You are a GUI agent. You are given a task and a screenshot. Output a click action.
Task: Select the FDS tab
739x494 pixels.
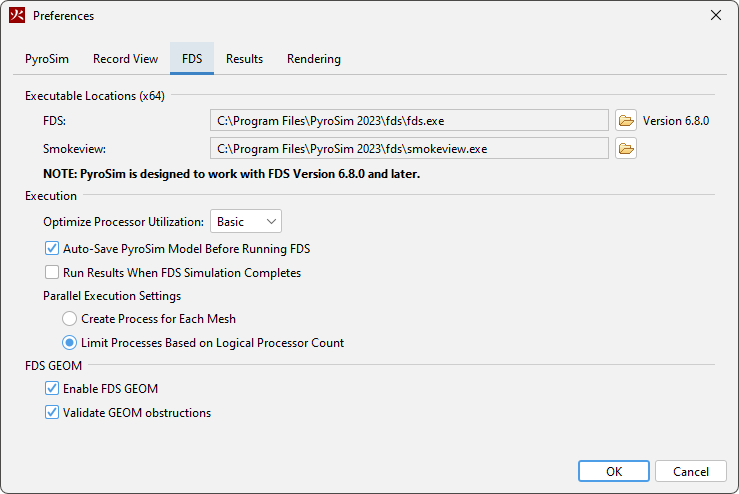coord(192,59)
